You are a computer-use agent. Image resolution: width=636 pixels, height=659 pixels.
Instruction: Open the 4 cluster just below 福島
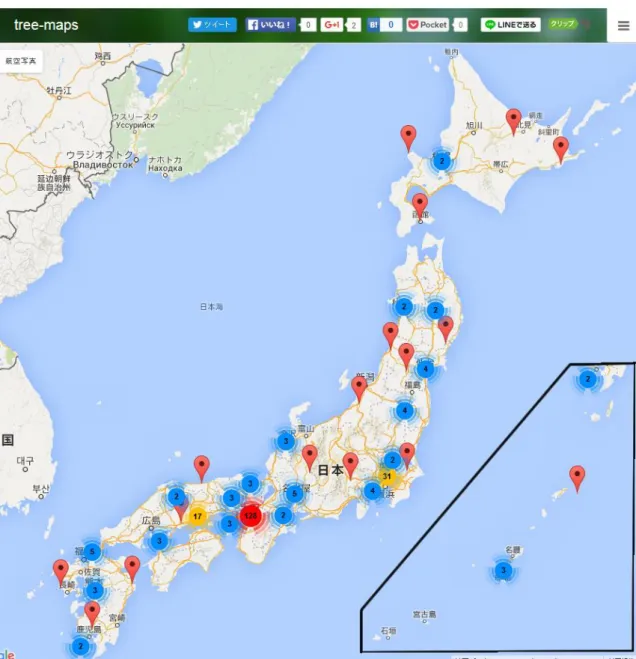(x=405, y=411)
